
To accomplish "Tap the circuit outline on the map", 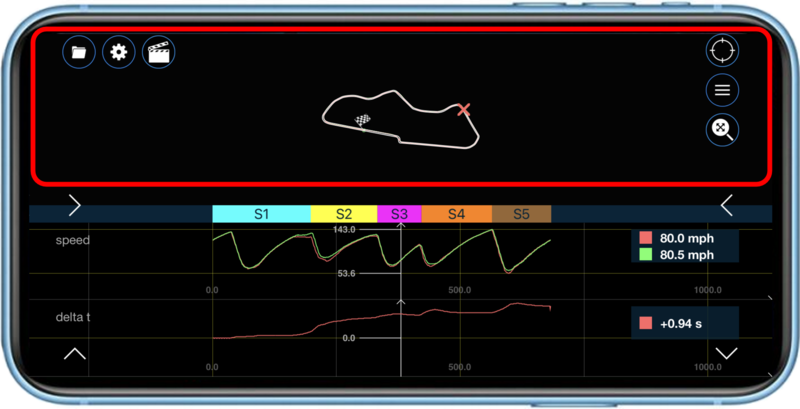I will pos(401,120).
